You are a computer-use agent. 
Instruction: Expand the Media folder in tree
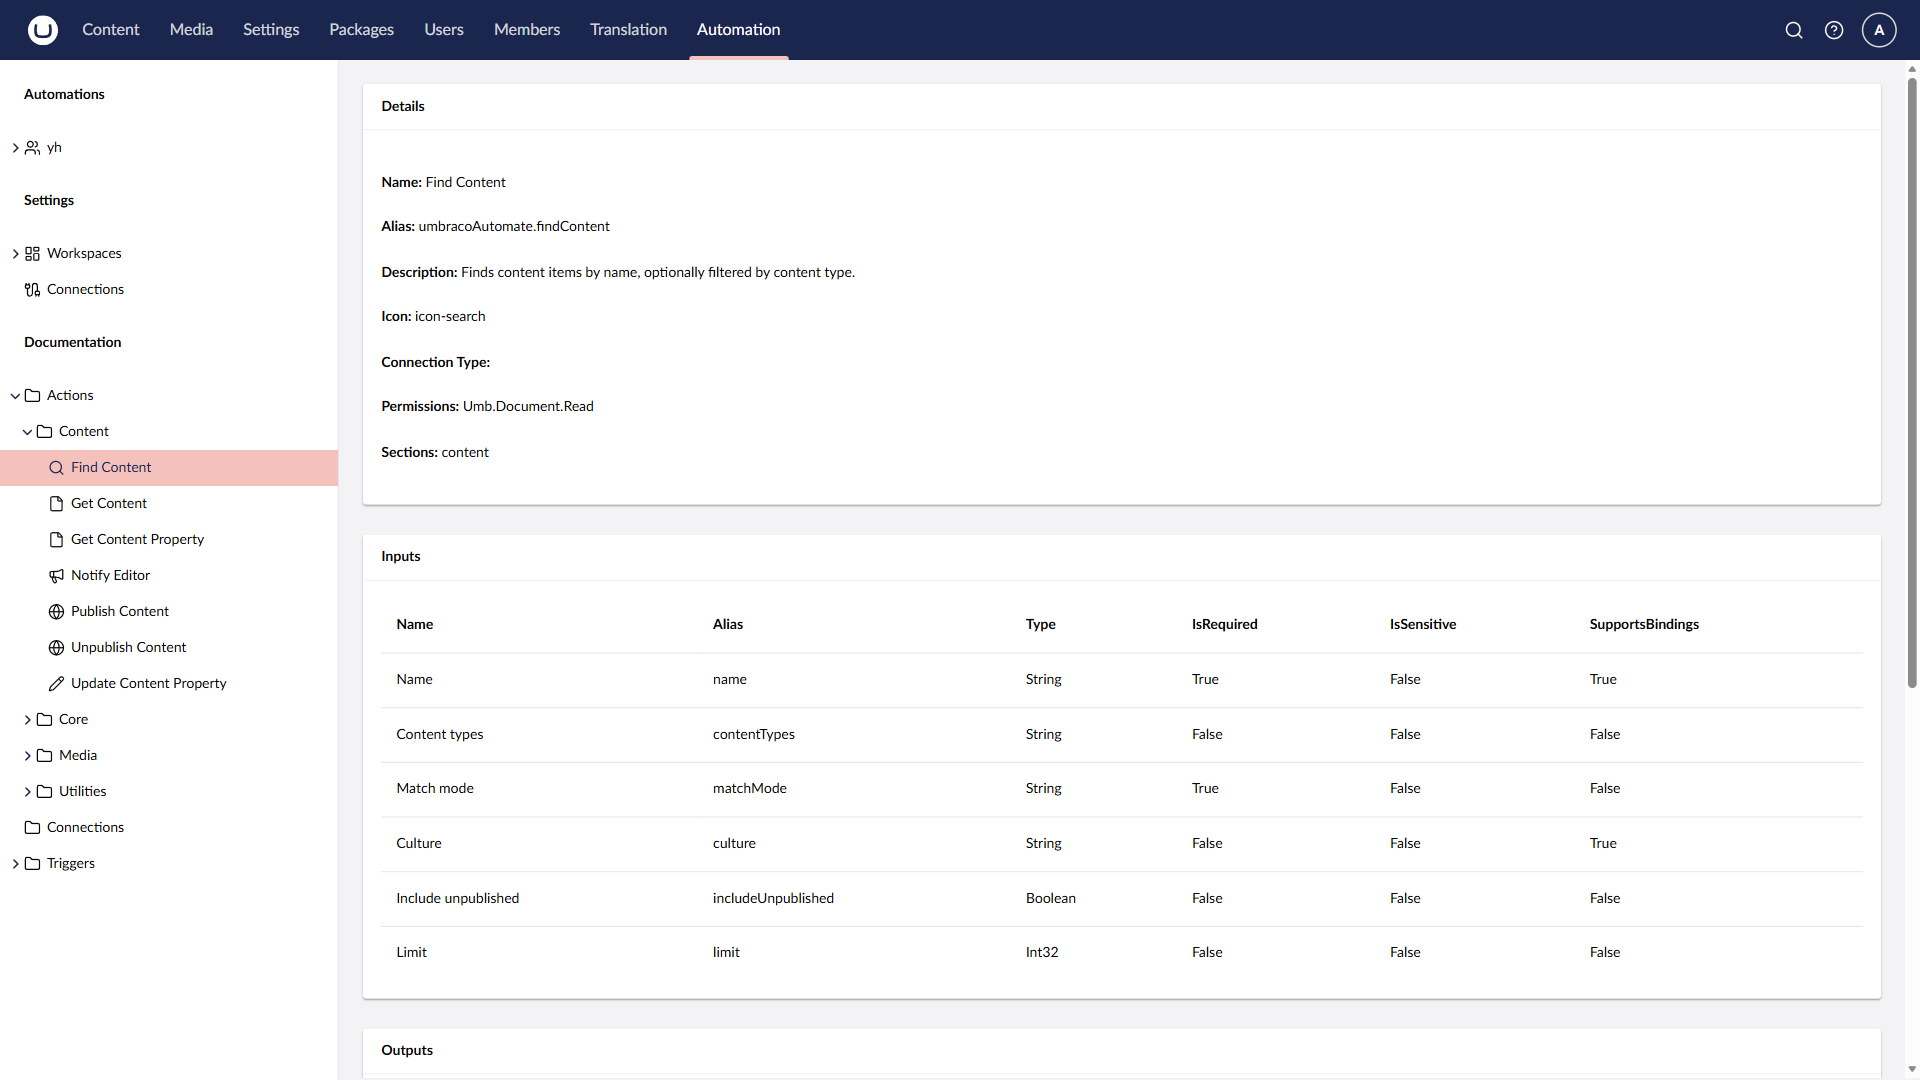(27, 756)
